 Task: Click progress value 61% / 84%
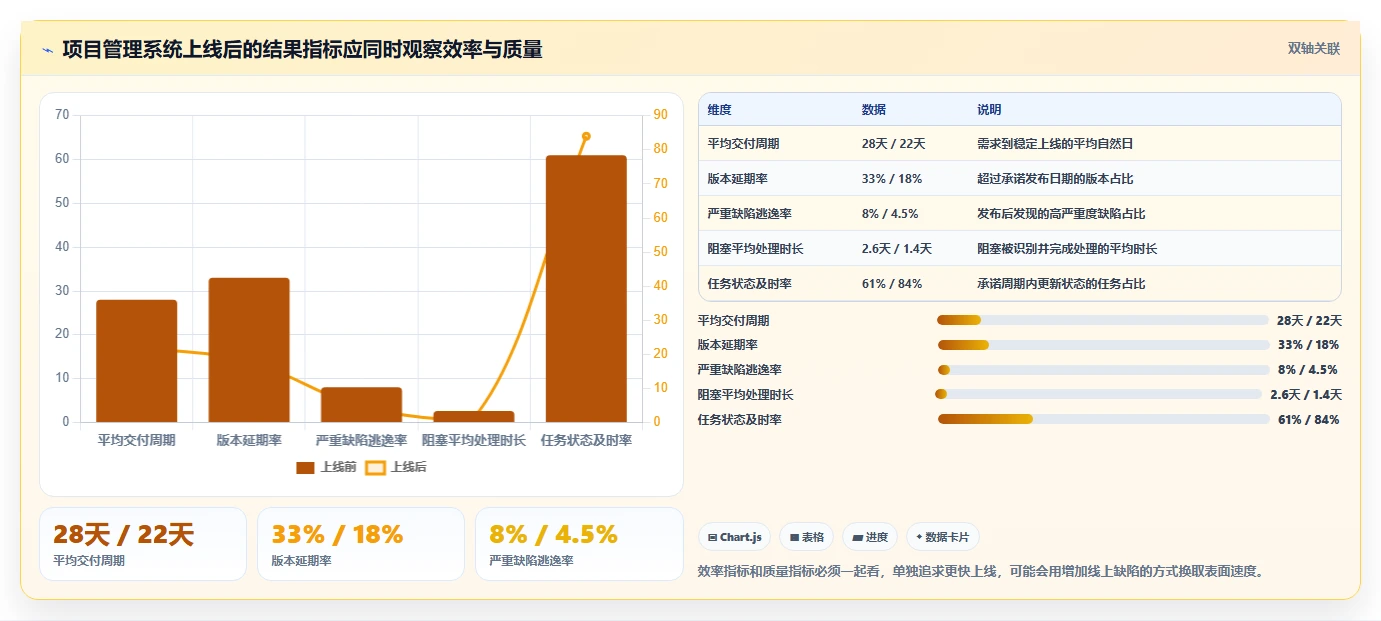tap(1308, 419)
